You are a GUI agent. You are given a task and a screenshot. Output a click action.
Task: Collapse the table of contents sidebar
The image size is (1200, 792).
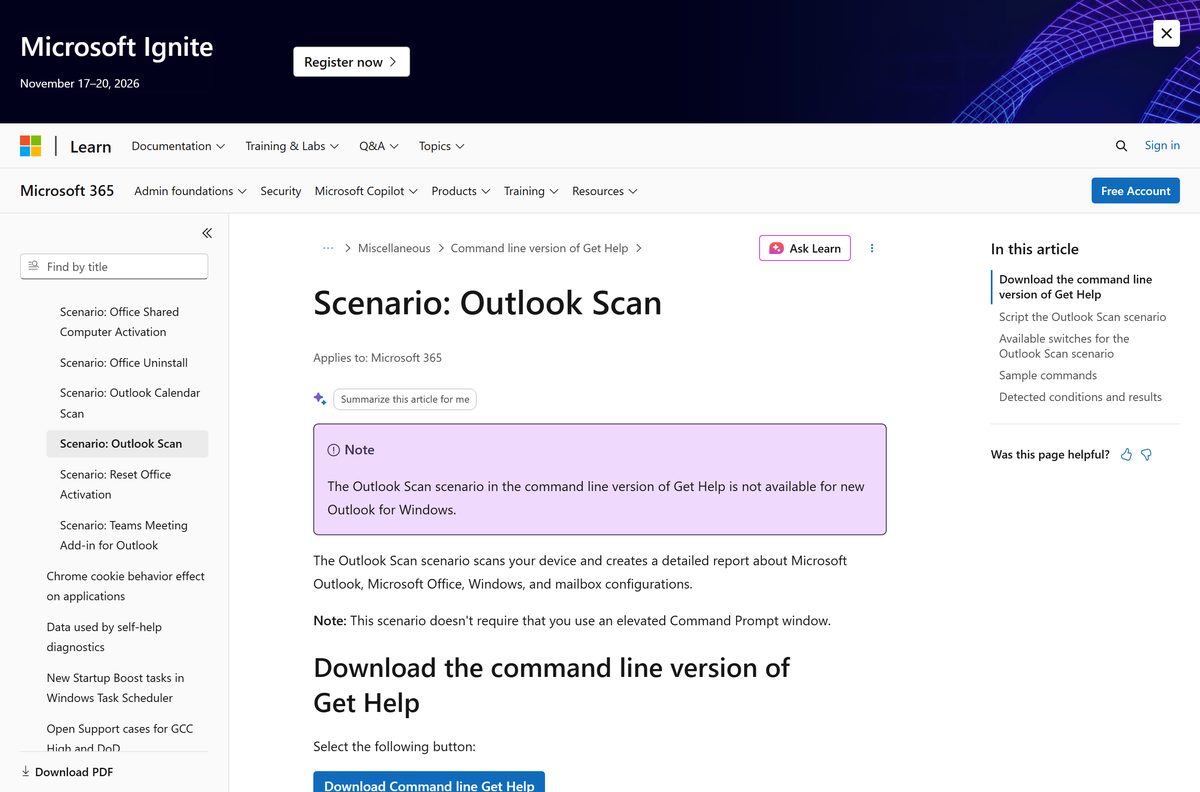click(207, 233)
